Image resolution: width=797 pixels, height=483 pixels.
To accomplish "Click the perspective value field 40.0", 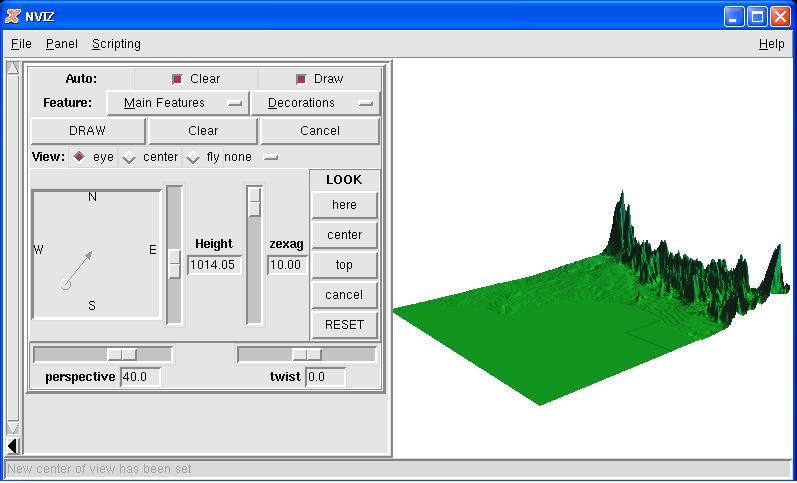I will [140, 377].
